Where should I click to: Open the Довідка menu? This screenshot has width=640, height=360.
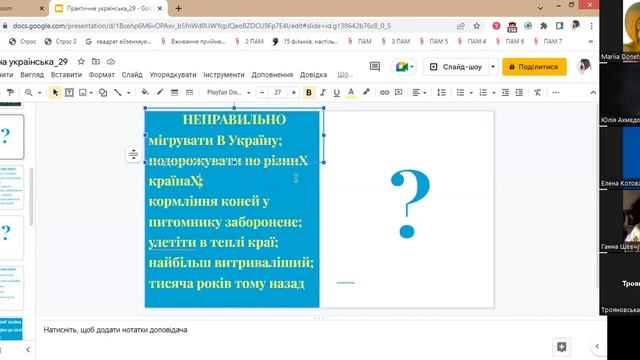[x=313, y=75]
